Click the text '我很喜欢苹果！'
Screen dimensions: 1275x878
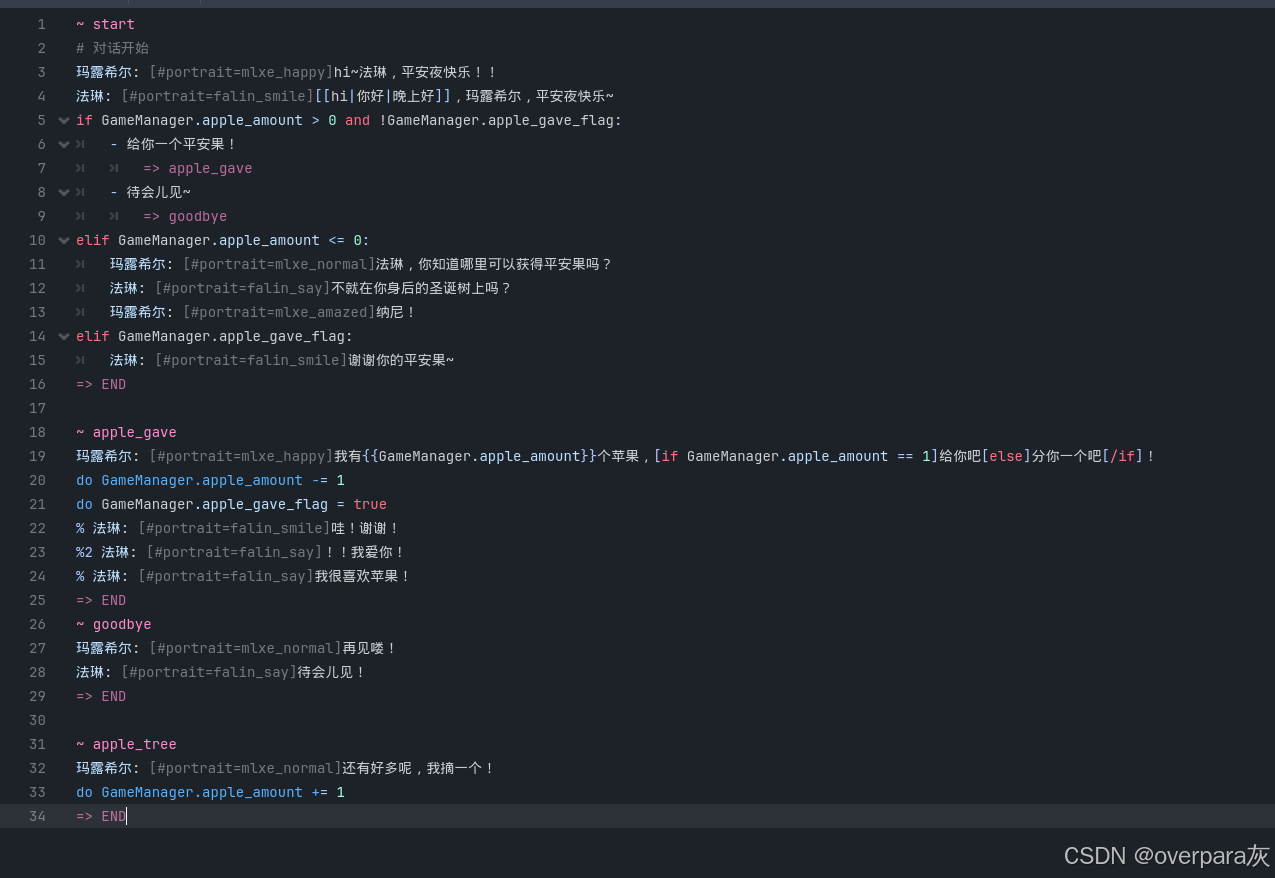coord(363,576)
